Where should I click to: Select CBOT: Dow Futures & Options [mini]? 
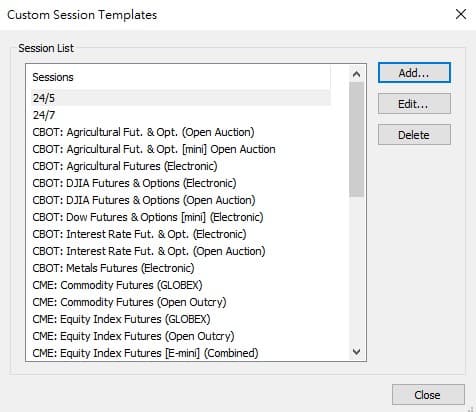click(x=148, y=217)
